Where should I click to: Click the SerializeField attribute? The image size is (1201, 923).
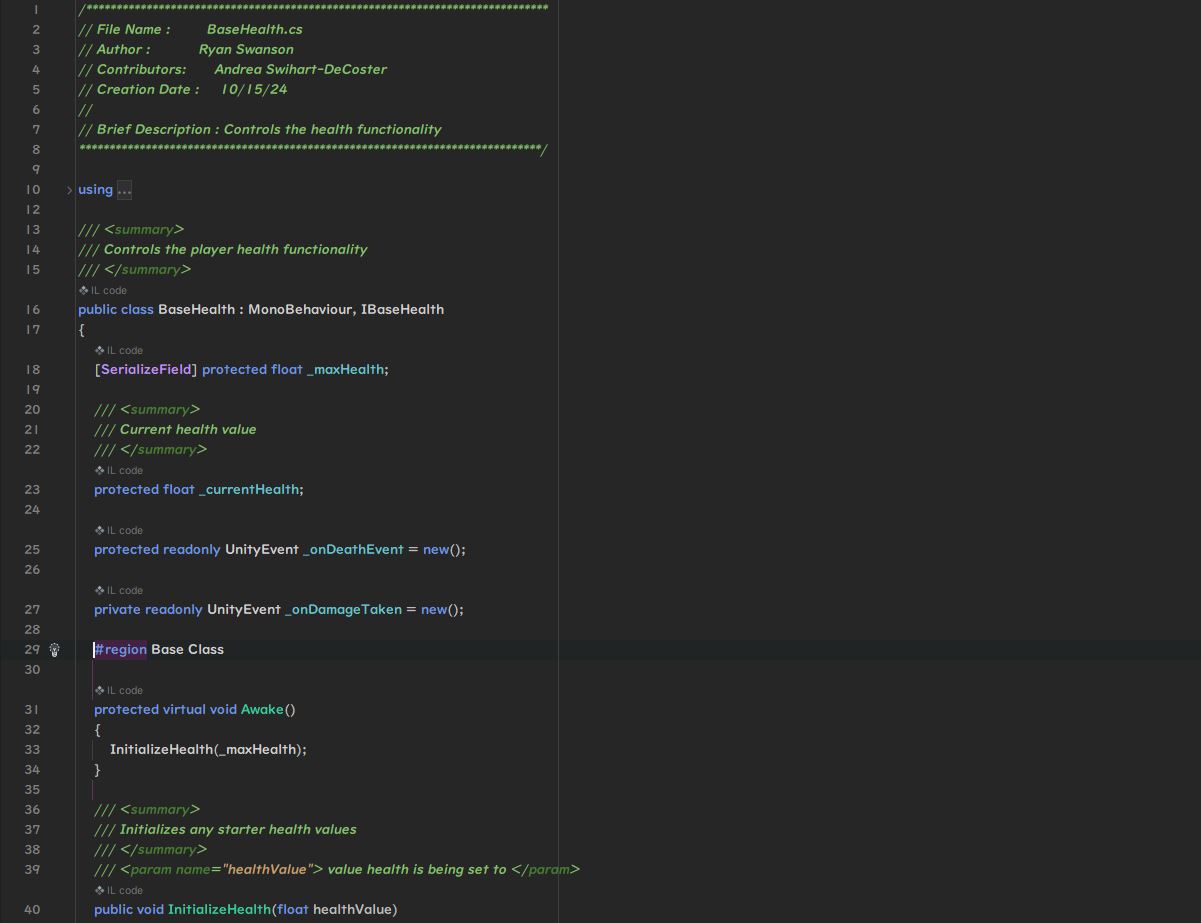[x=146, y=369]
